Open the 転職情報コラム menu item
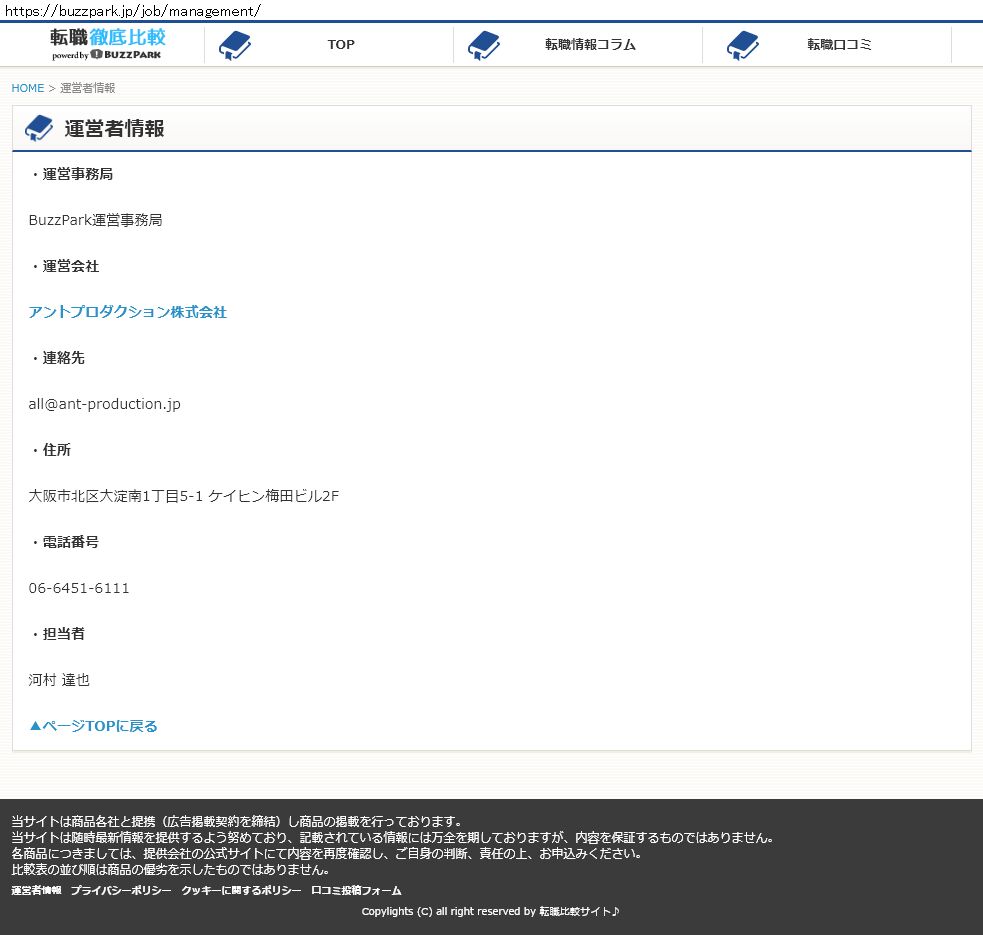This screenshot has width=983, height=935. coord(590,45)
